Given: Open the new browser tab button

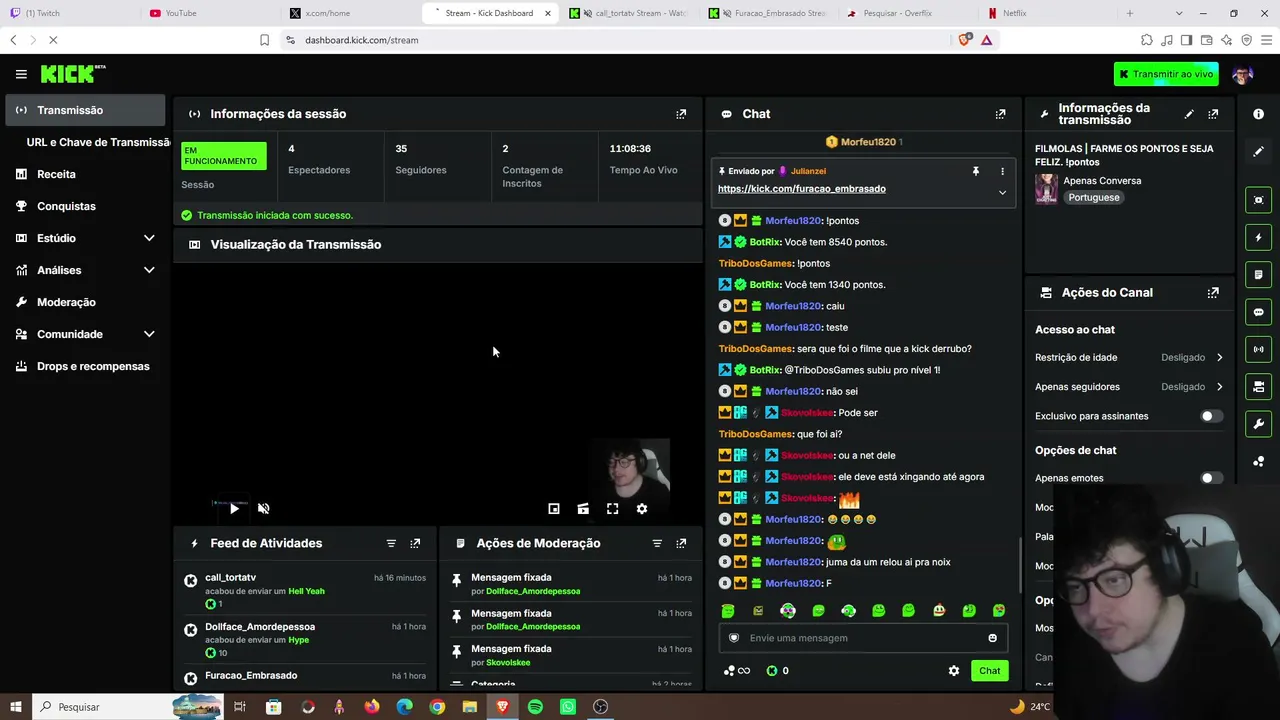Looking at the screenshot, I should tap(1130, 13).
